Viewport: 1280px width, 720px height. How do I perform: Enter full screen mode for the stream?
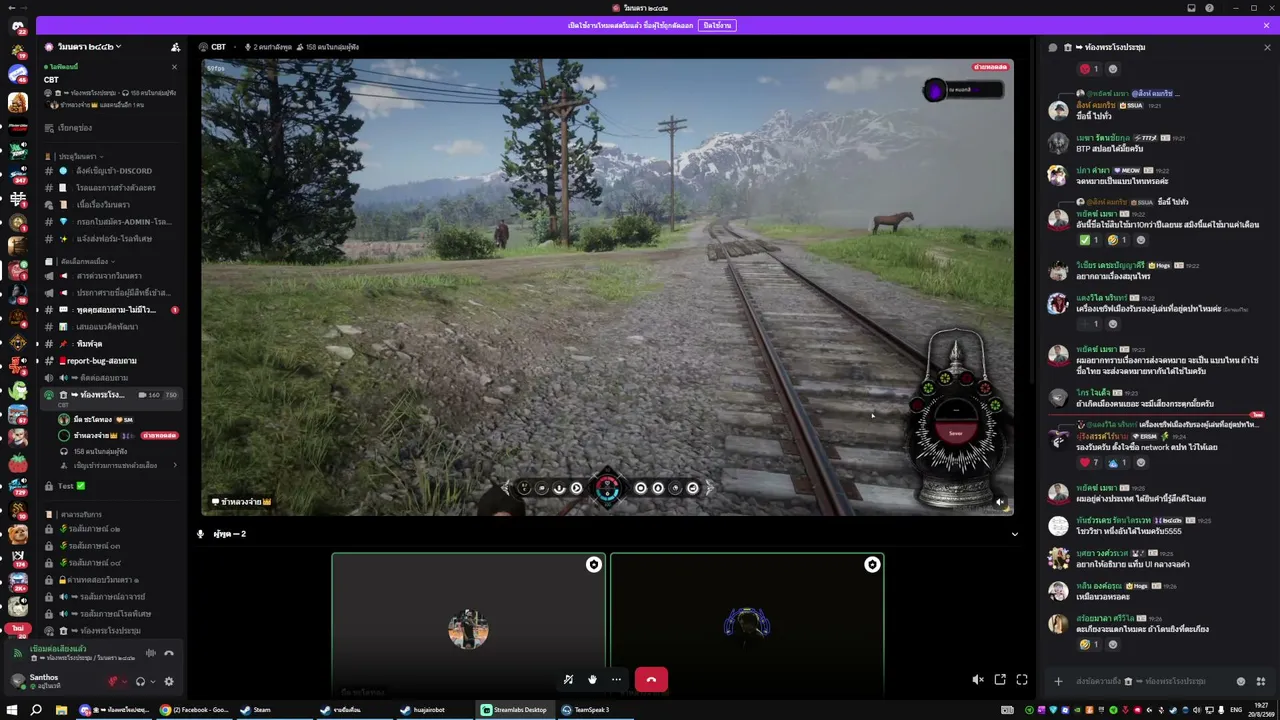[1022, 680]
